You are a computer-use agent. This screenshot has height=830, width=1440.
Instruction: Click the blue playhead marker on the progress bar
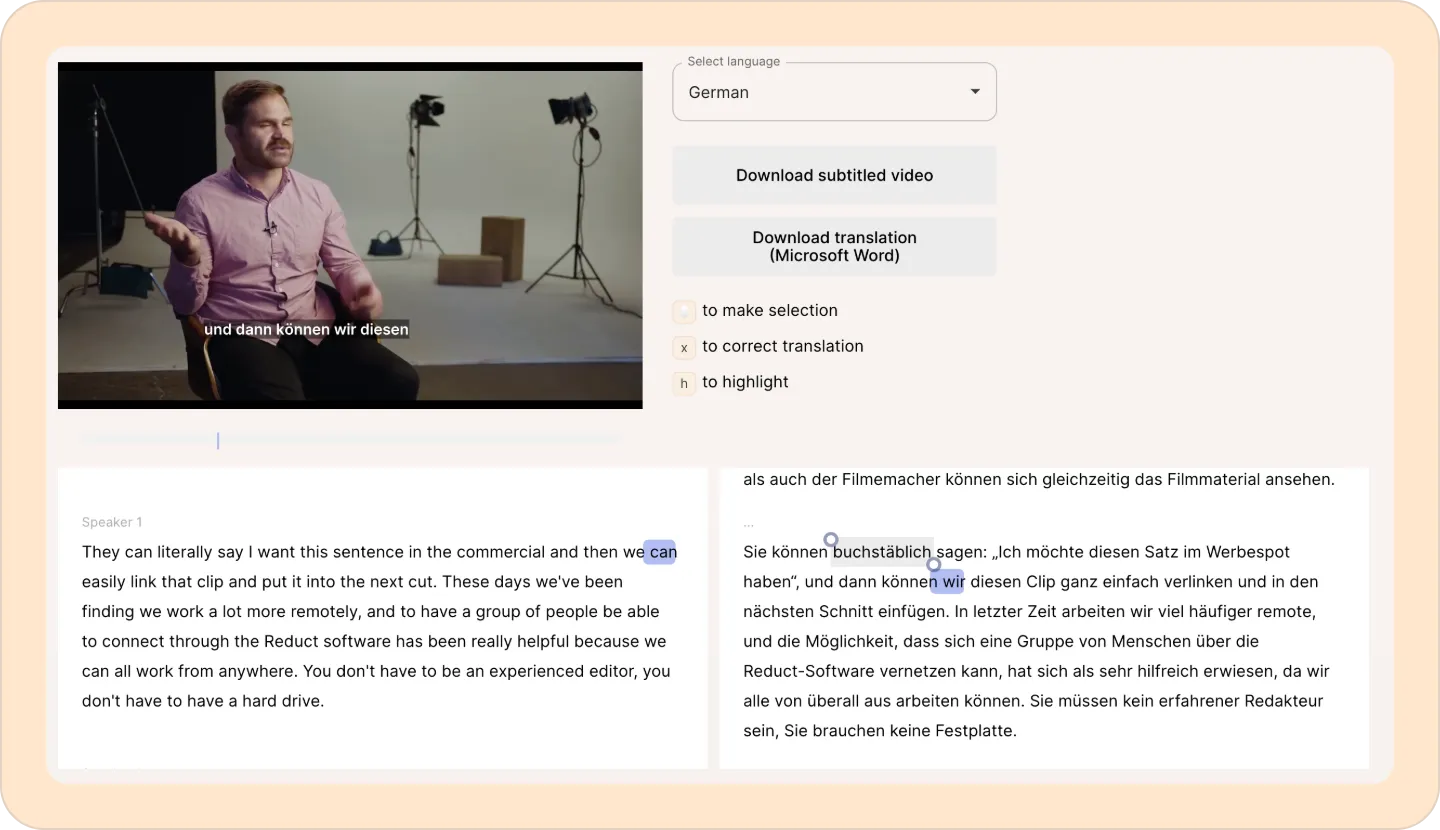pyautogui.click(x=218, y=440)
